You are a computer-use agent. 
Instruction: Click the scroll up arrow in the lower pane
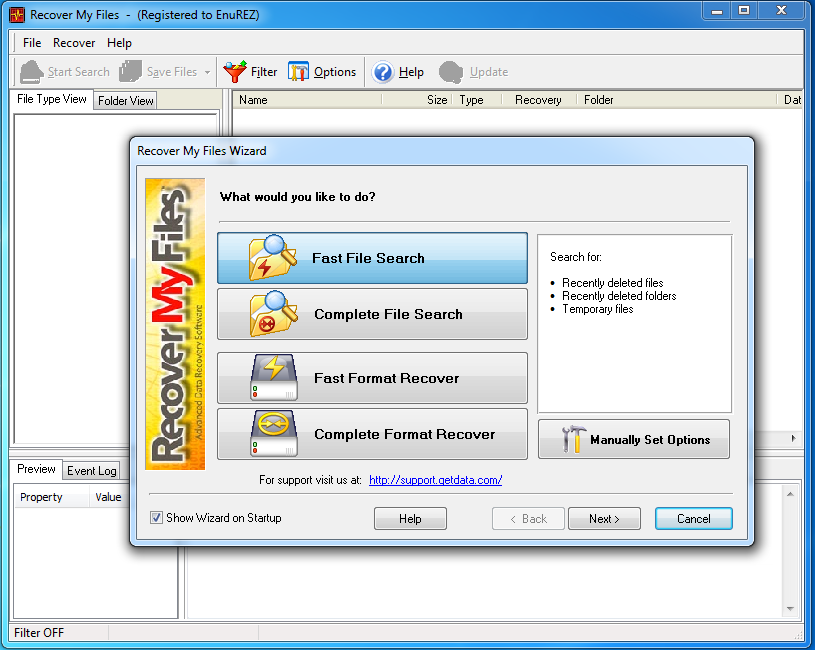tap(790, 494)
